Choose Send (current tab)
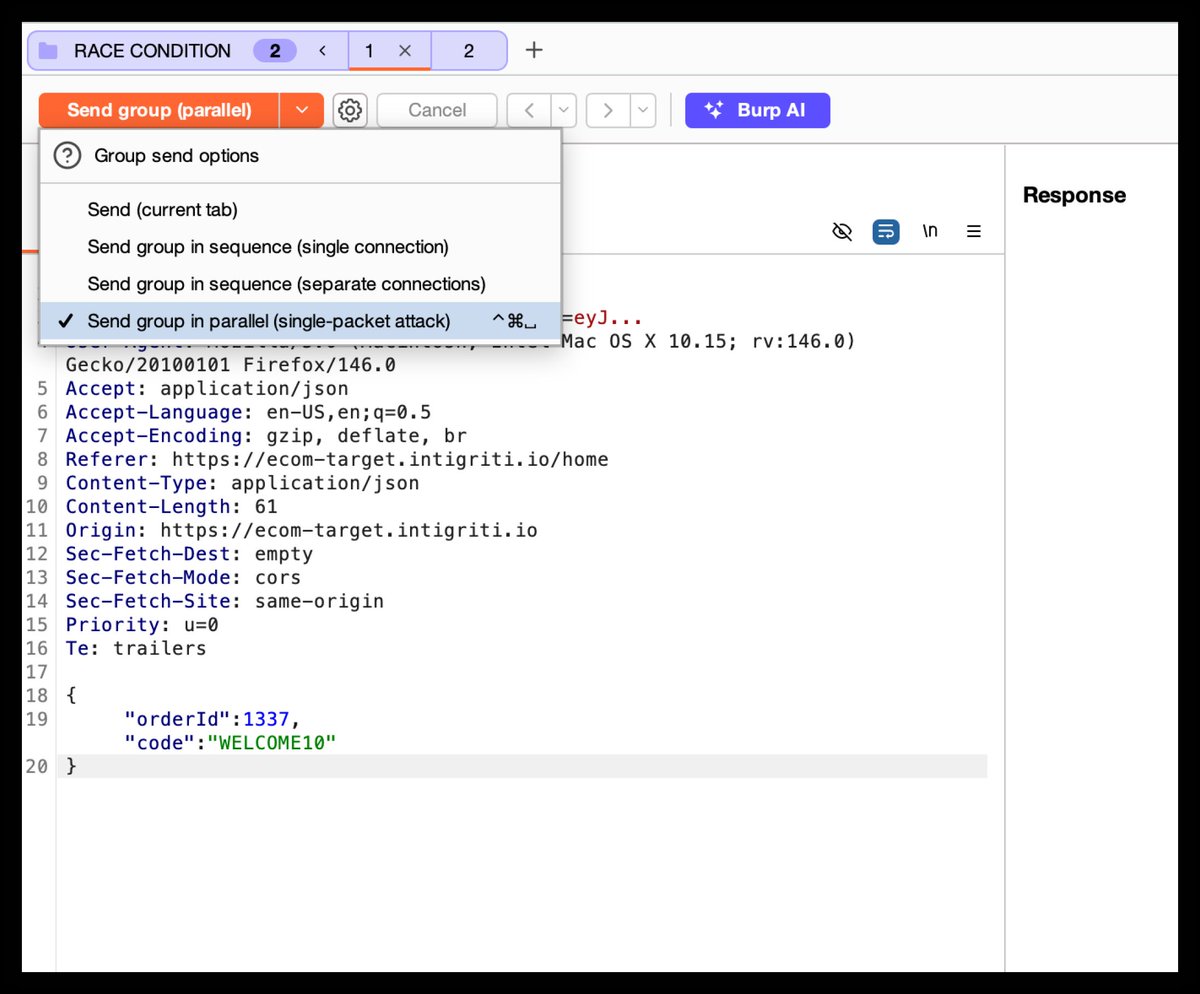The width and height of the screenshot is (1200, 994). 300,210
